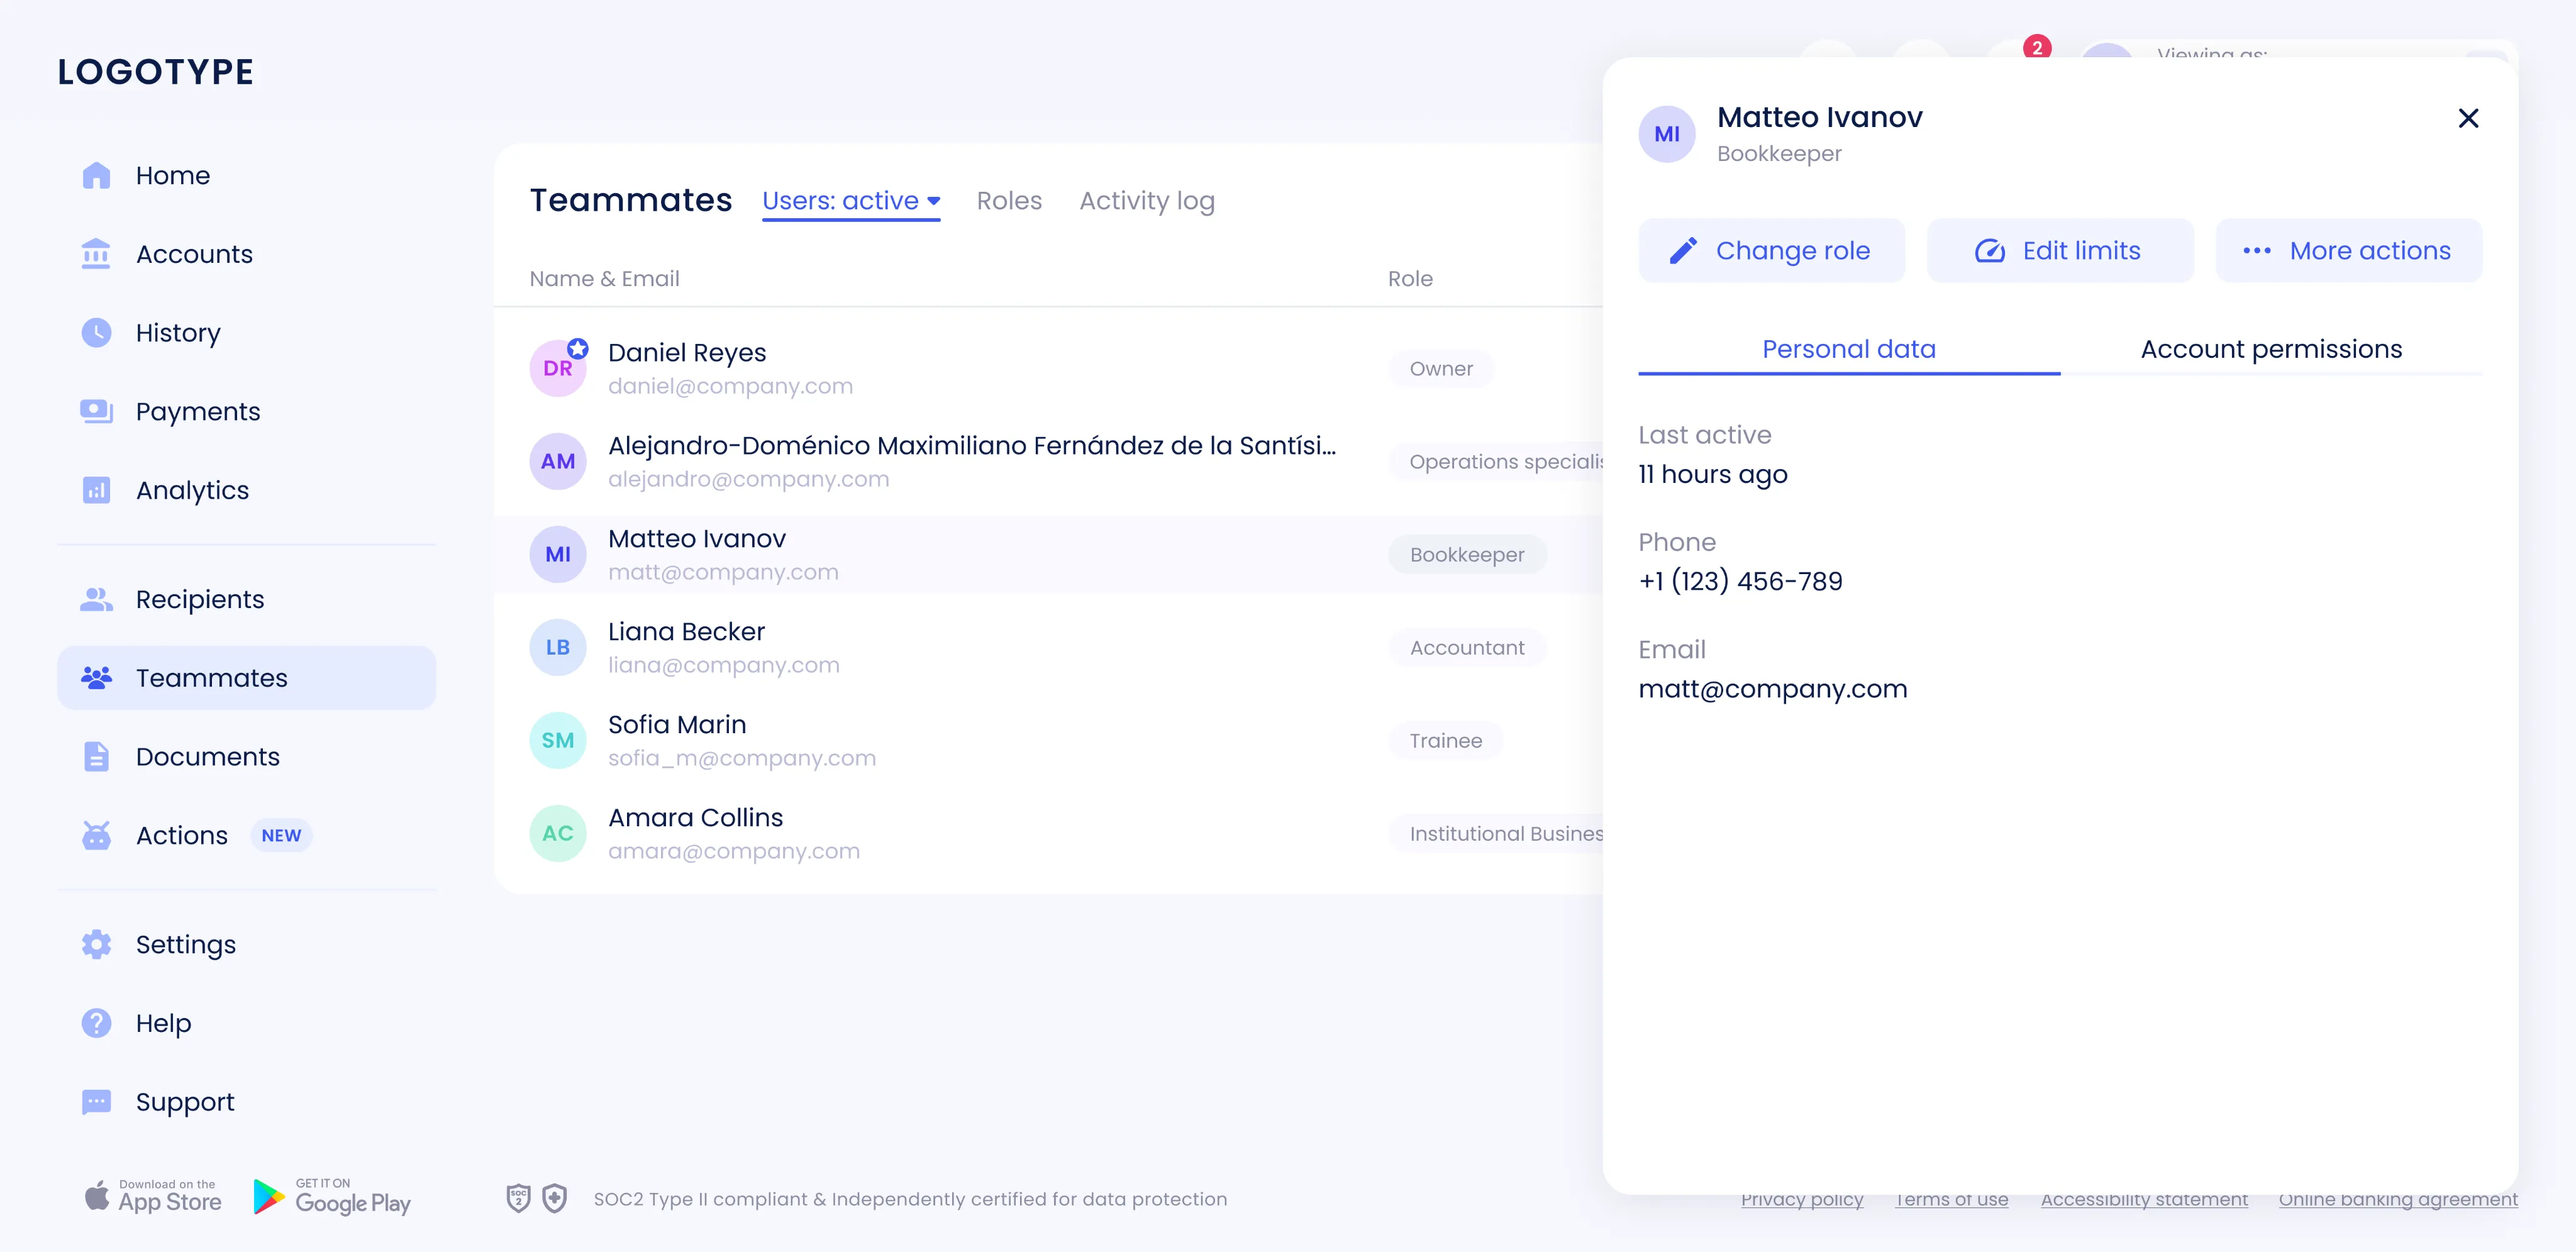Click the DR avatar for Daniel Reyes
2576x1252 pixels.
click(x=558, y=369)
